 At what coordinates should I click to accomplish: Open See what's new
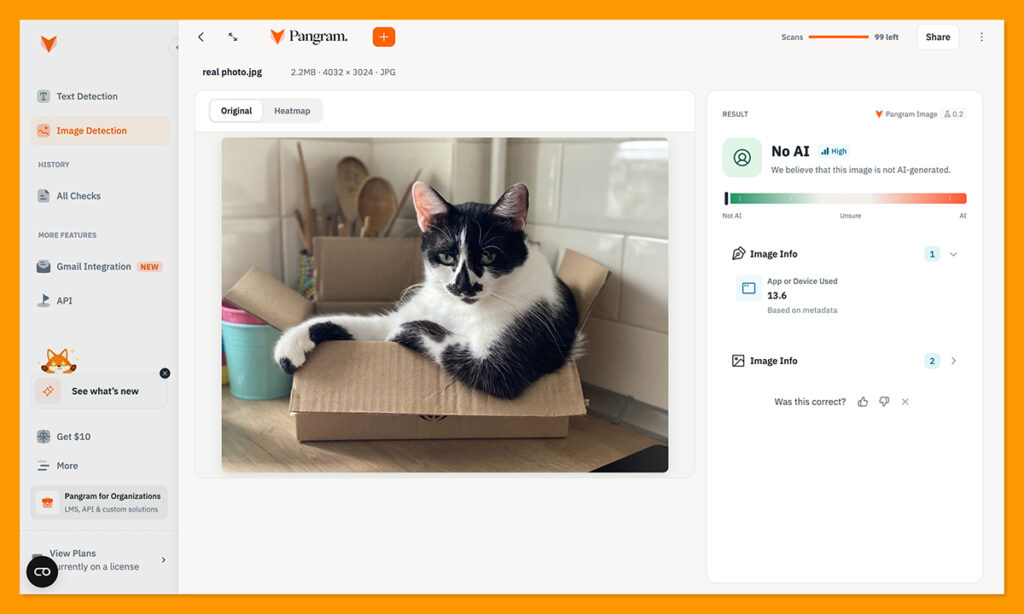tap(99, 391)
